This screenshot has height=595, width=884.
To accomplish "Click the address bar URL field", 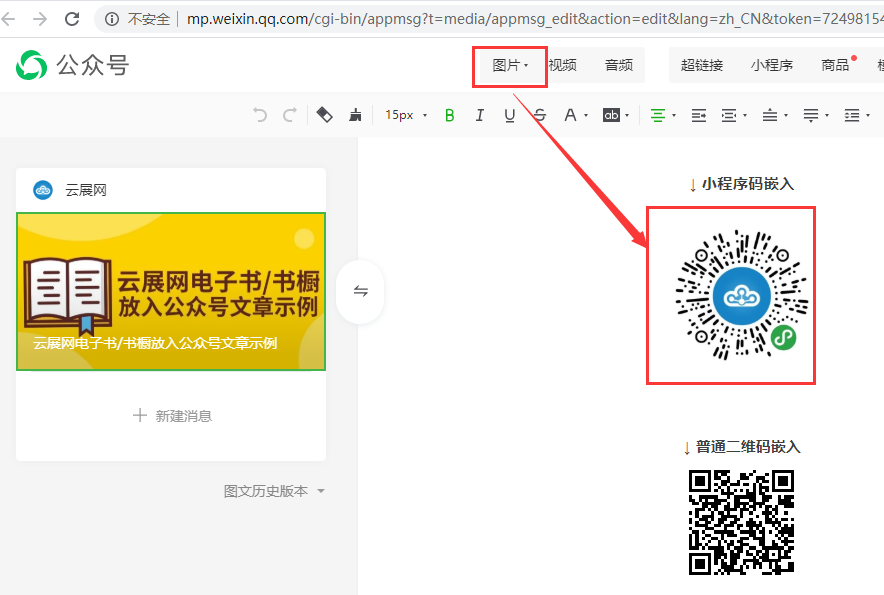I will click(534, 19).
